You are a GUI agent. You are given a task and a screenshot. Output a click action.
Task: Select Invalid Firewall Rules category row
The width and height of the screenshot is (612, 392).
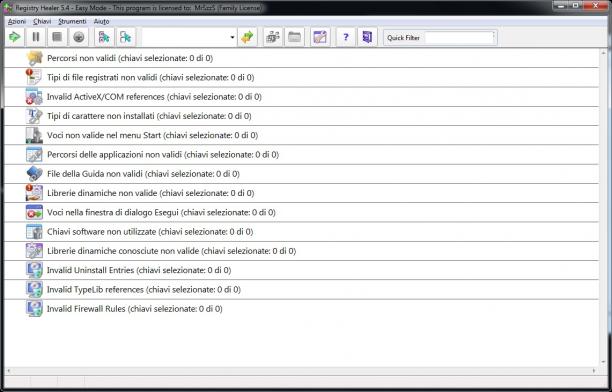pos(301,309)
